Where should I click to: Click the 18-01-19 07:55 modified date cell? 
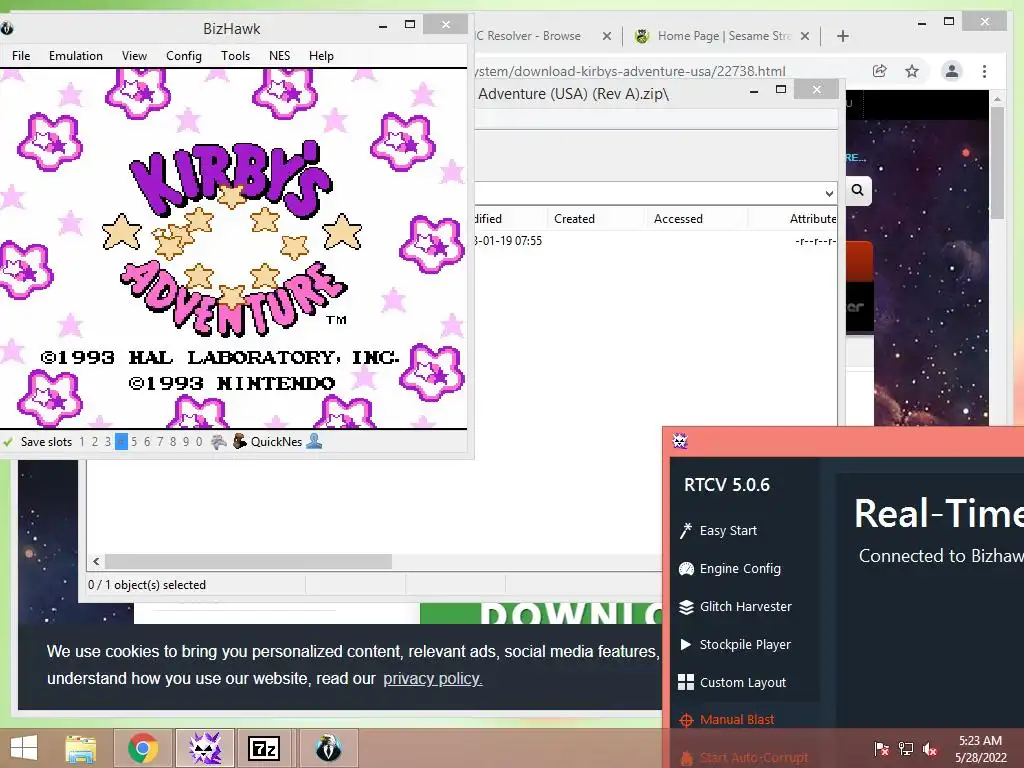508,240
